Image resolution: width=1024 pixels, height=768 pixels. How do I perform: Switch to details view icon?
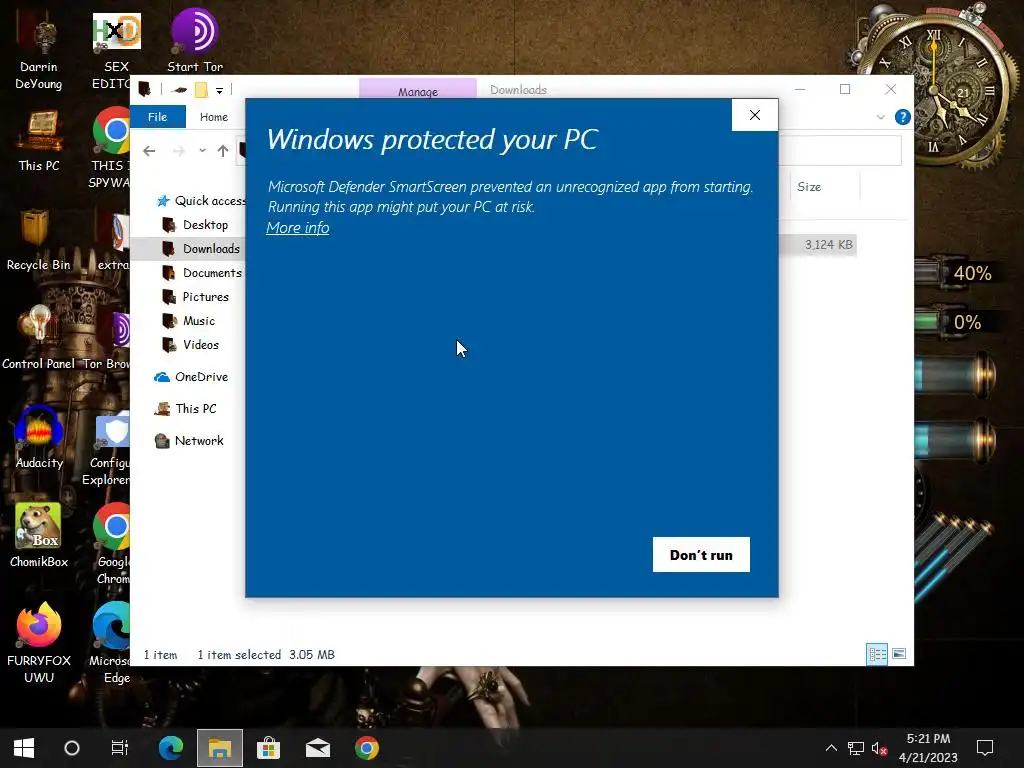[877, 654]
